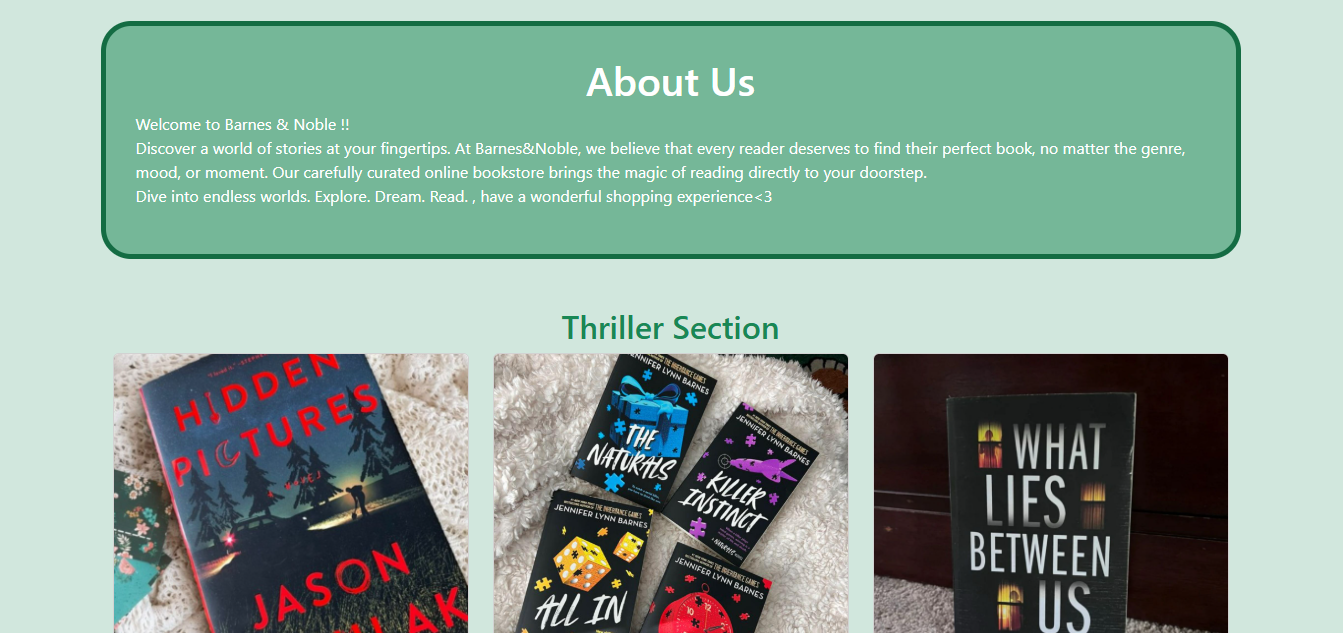Click the "Welcome to Barnes & Noble !!" line
This screenshot has height=633, width=1343.
tap(243, 125)
